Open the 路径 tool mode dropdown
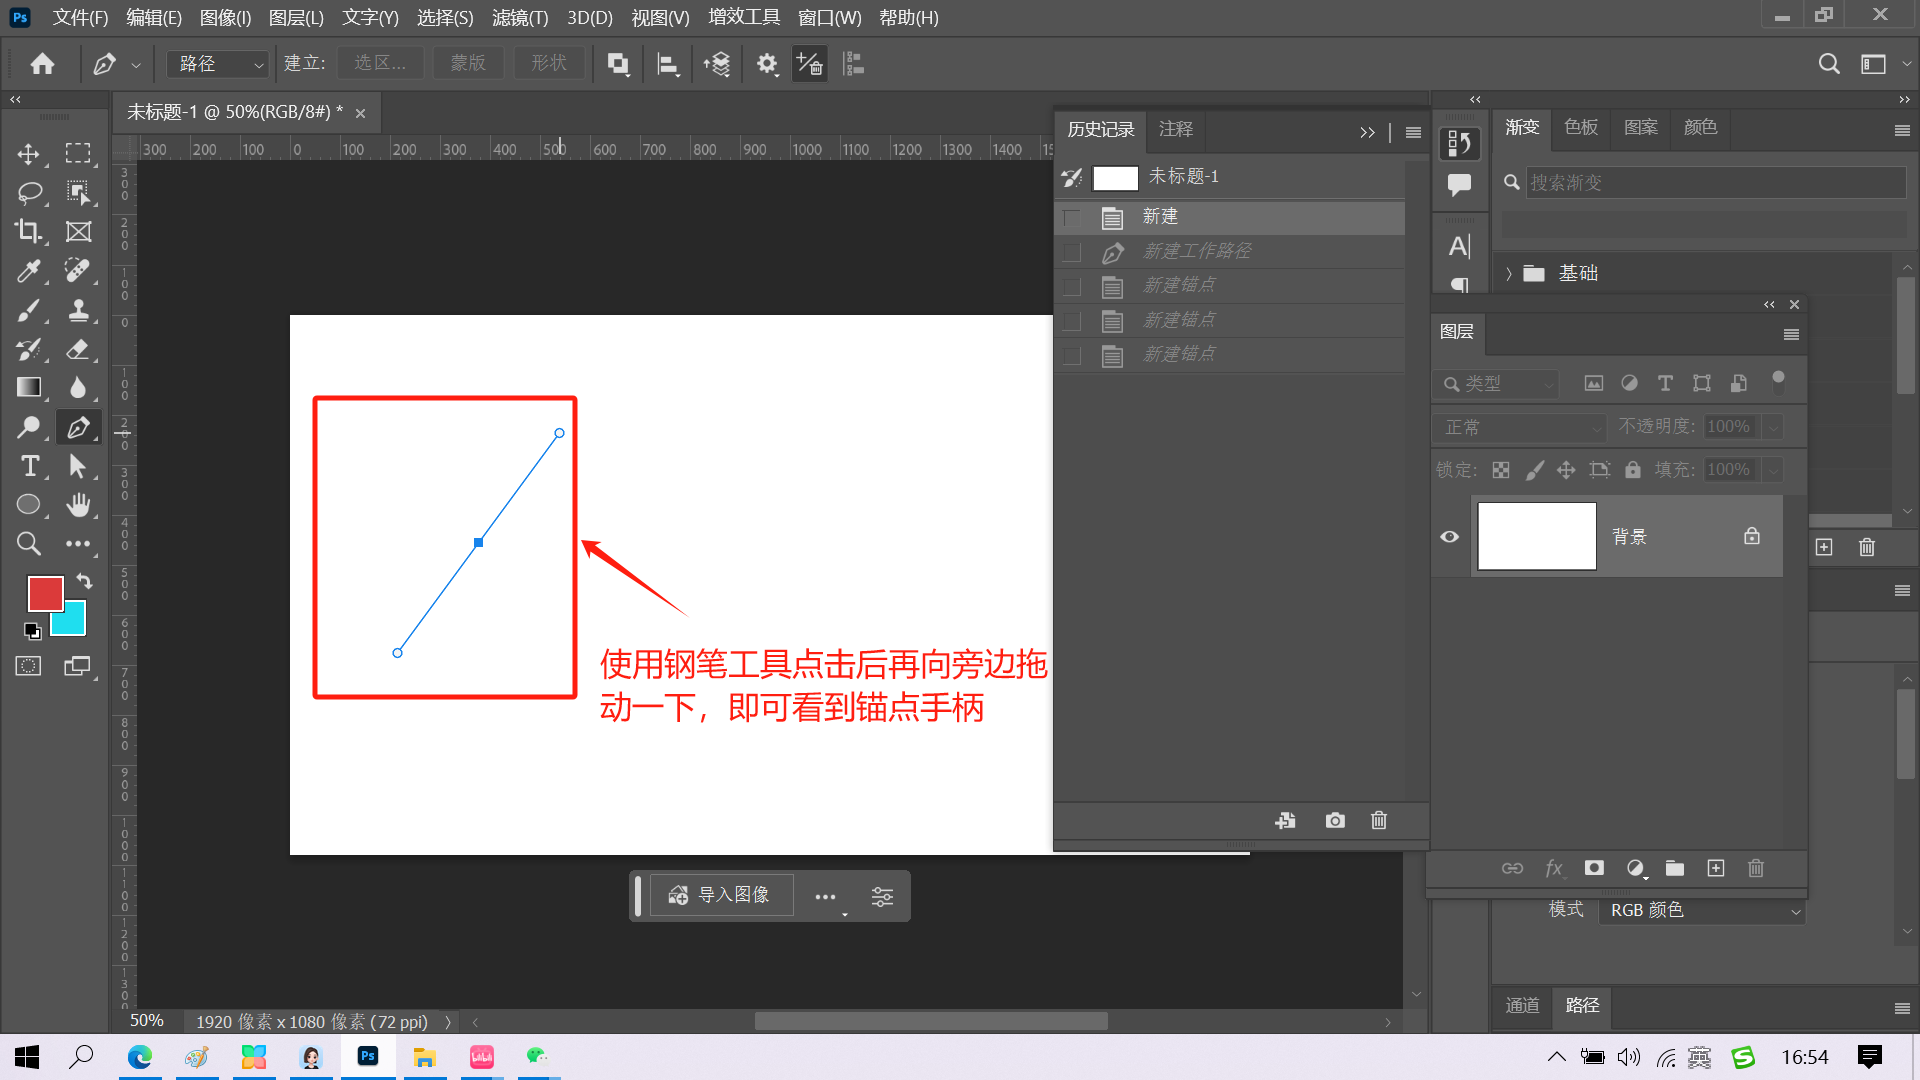The height and width of the screenshot is (1080, 1920). coord(218,64)
